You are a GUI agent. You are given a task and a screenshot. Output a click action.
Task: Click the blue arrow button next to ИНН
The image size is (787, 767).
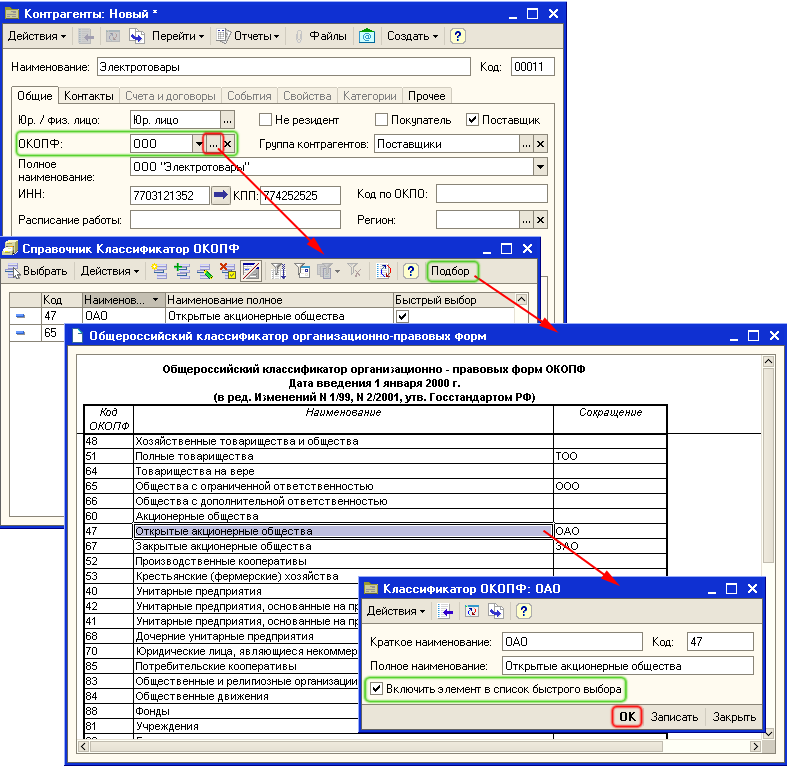[220, 195]
